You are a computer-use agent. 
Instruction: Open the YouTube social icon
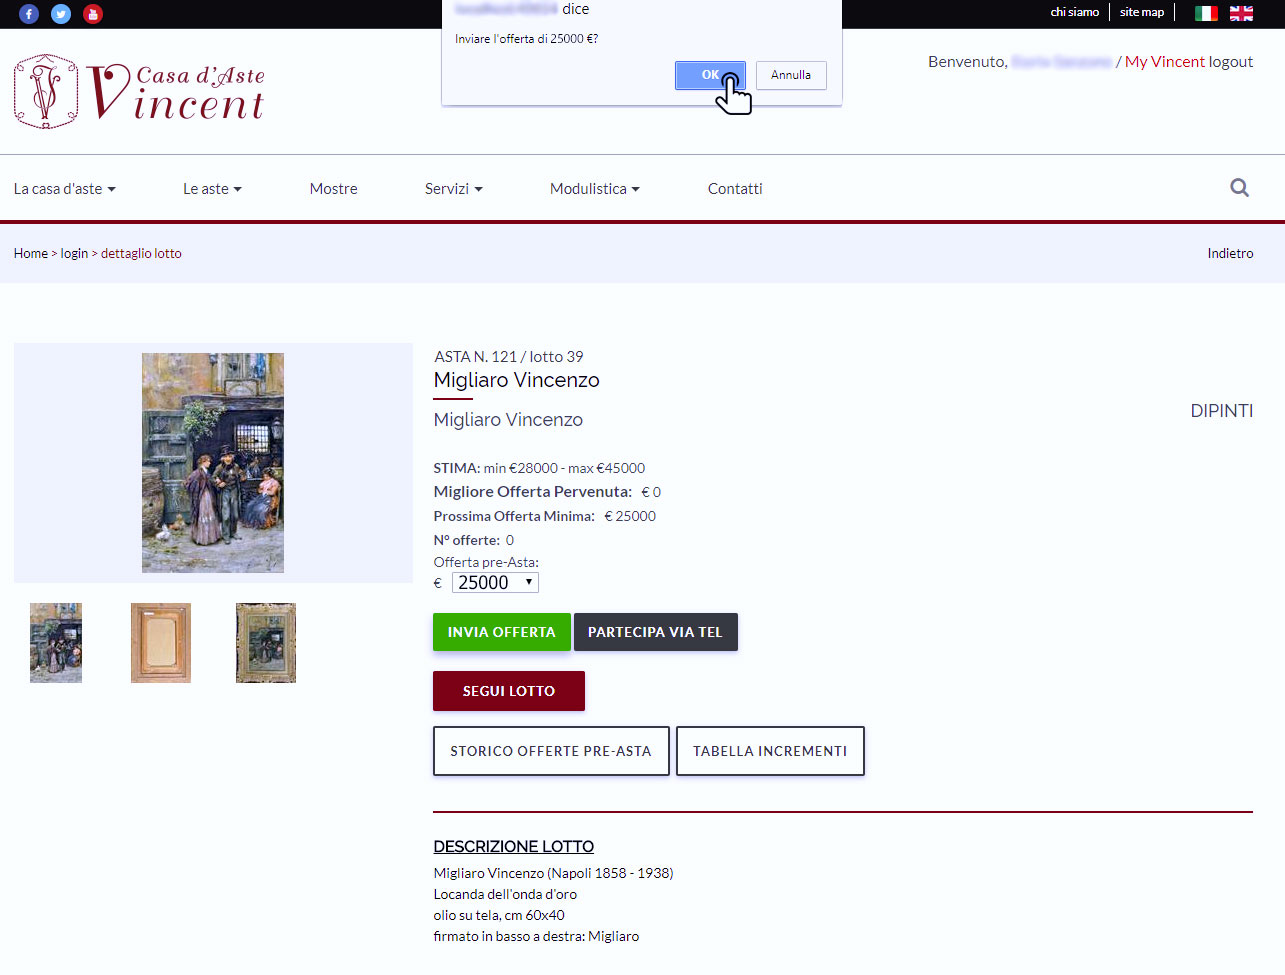coord(93,14)
